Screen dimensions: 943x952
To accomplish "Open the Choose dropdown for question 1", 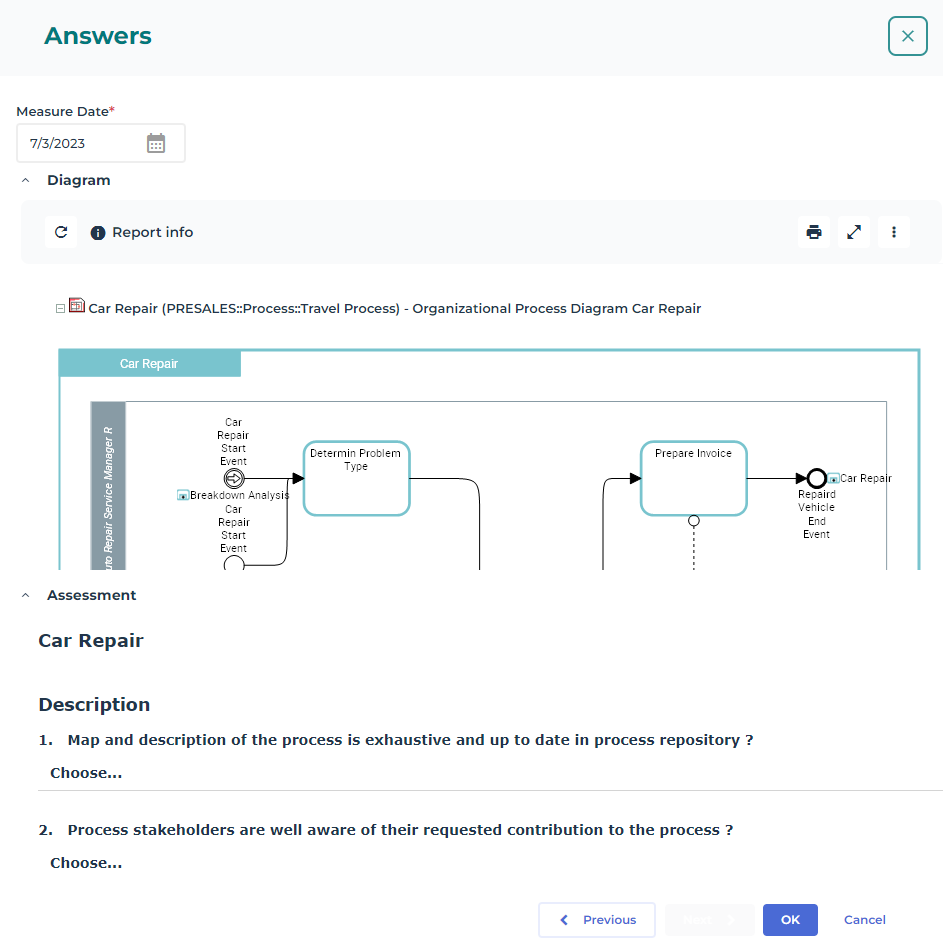I will coord(86,773).
